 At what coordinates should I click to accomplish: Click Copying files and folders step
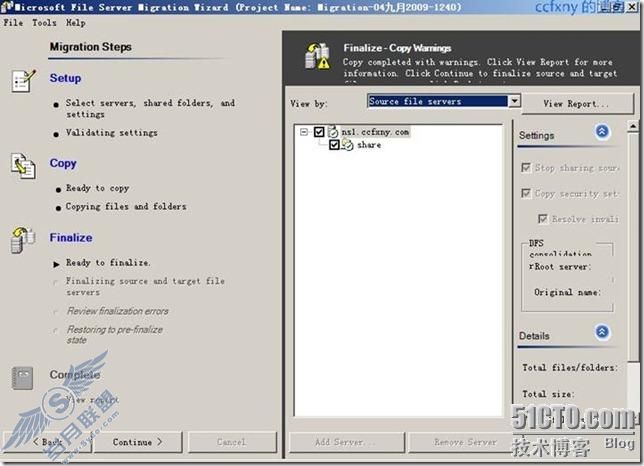tap(126, 207)
